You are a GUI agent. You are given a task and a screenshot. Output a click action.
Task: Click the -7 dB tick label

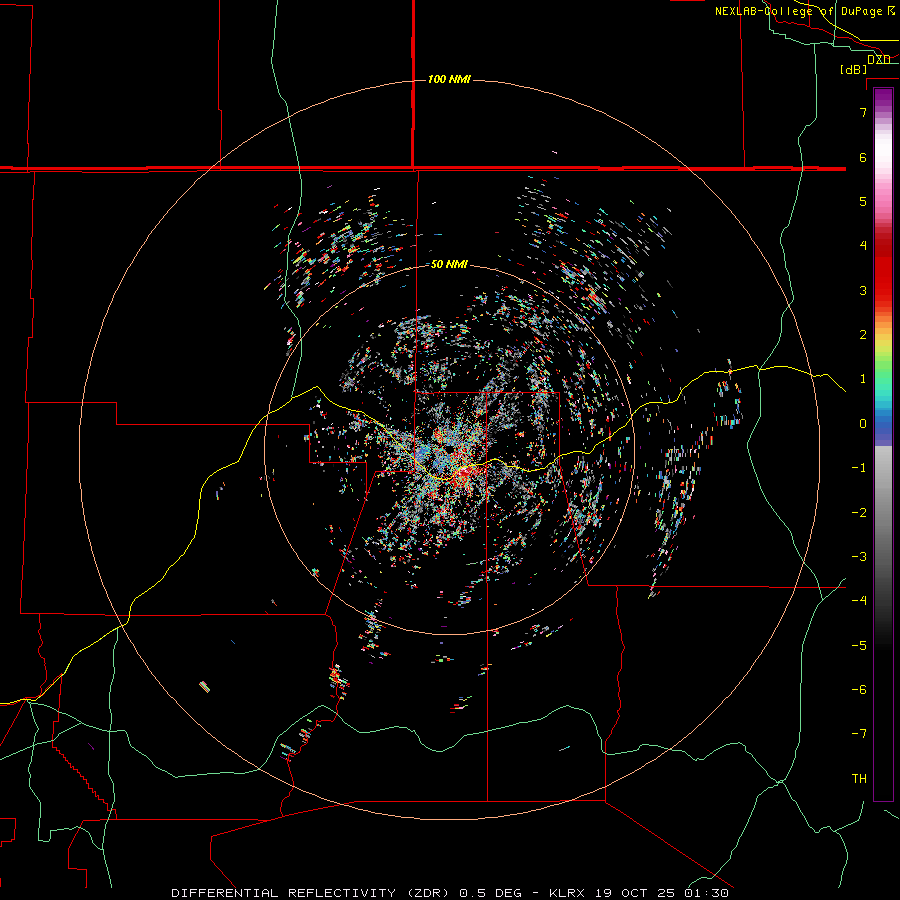[859, 734]
